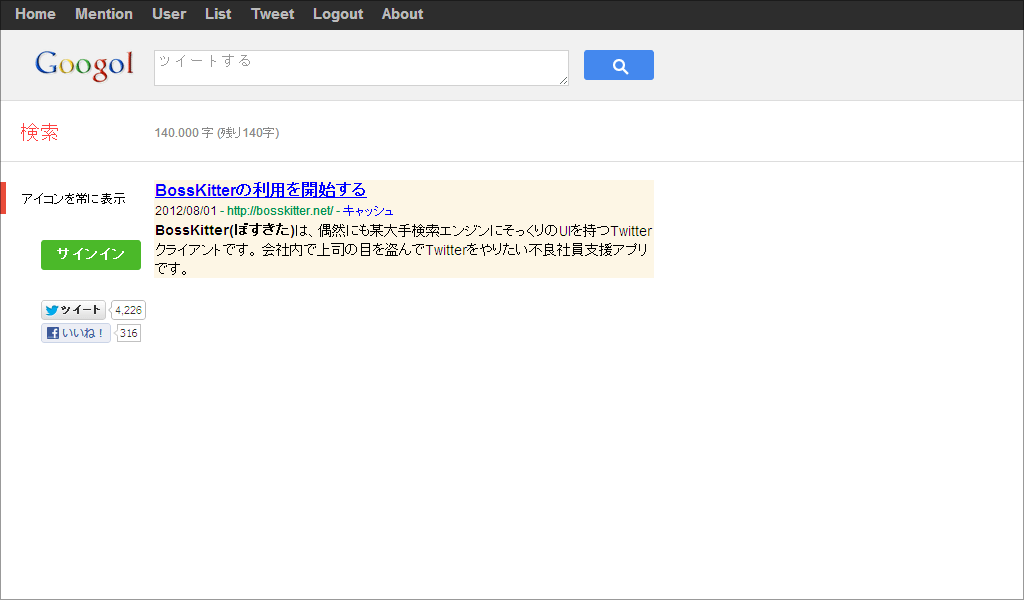Go to the User menu item
This screenshot has width=1024, height=600.
[x=169, y=14]
